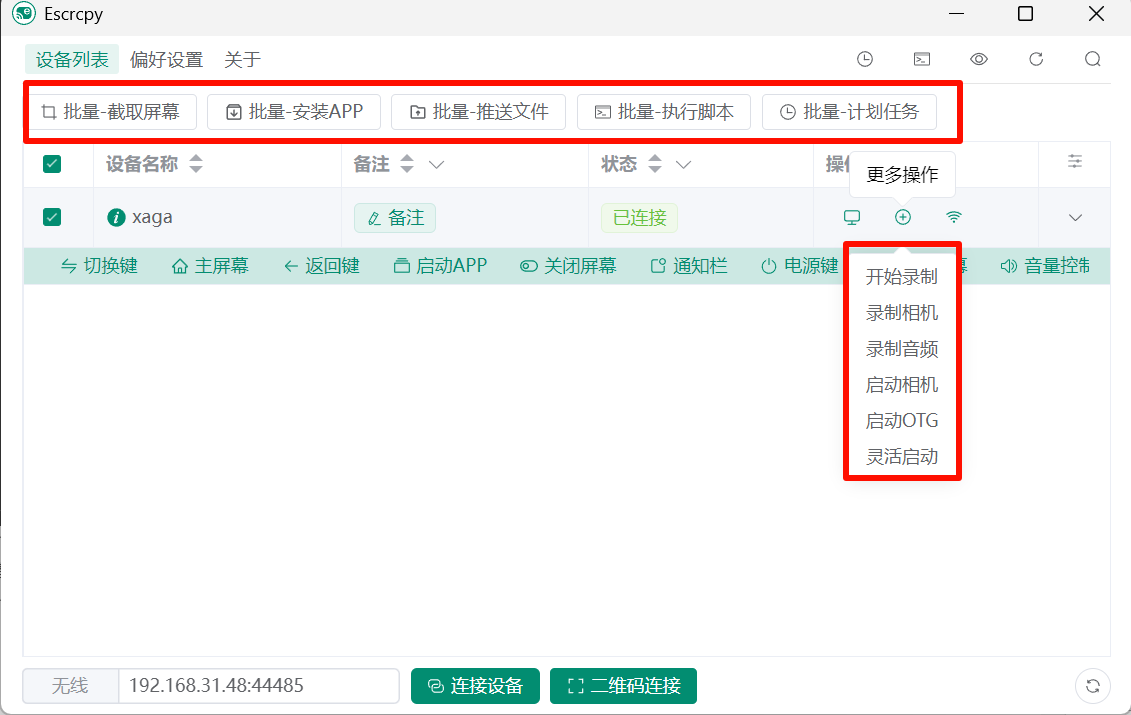Screen dimensions: 1131x715
Task: Click the refresh icon in top toolbar
Action: [x=1036, y=59]
